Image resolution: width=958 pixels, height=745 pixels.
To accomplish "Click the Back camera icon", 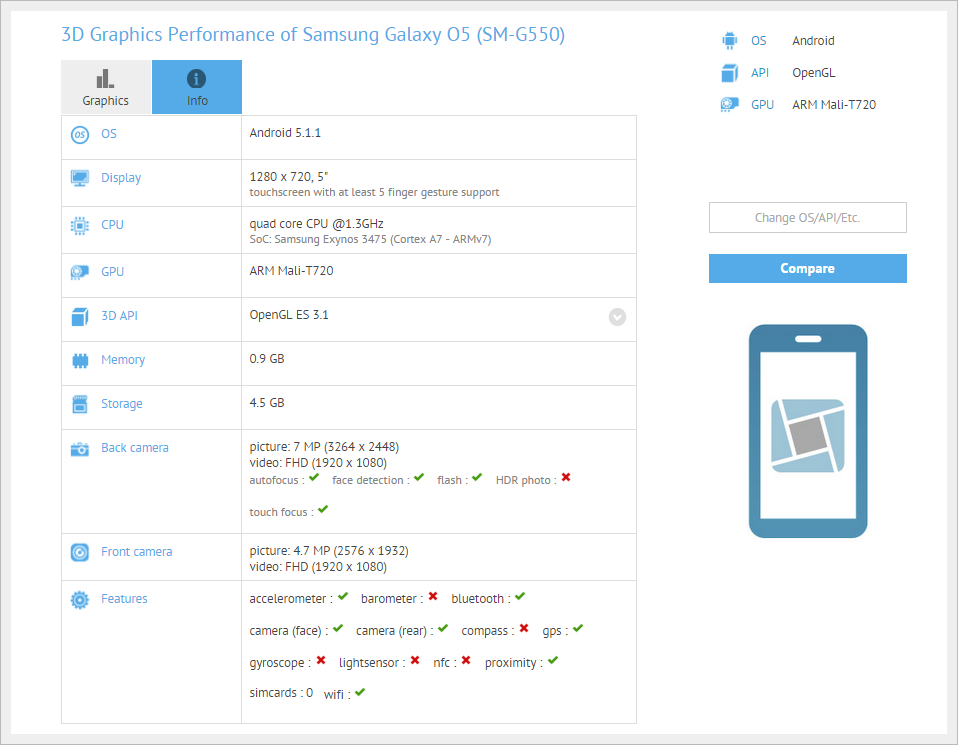I will click(80, 449).
